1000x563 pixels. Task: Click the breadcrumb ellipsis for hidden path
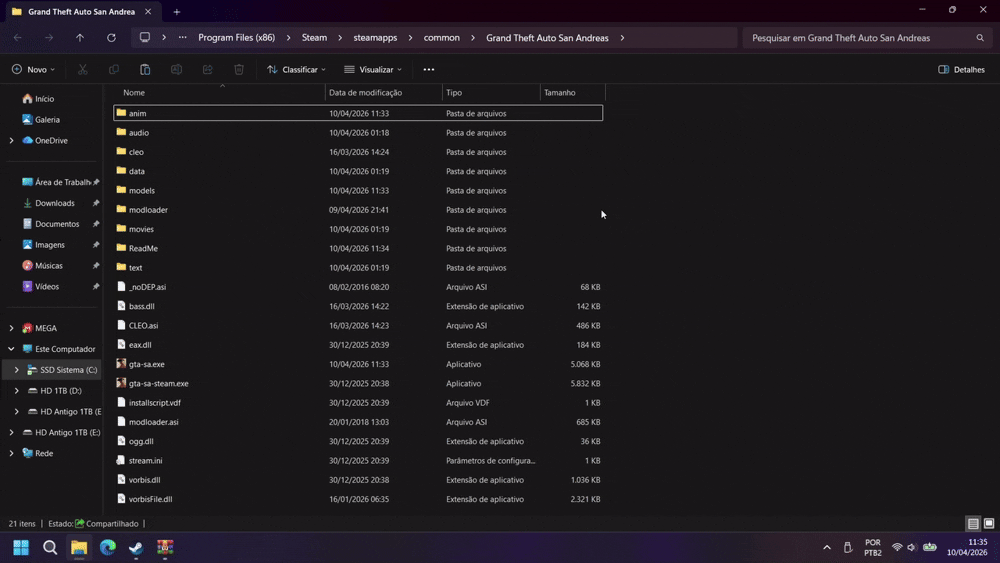coord(182,38)
